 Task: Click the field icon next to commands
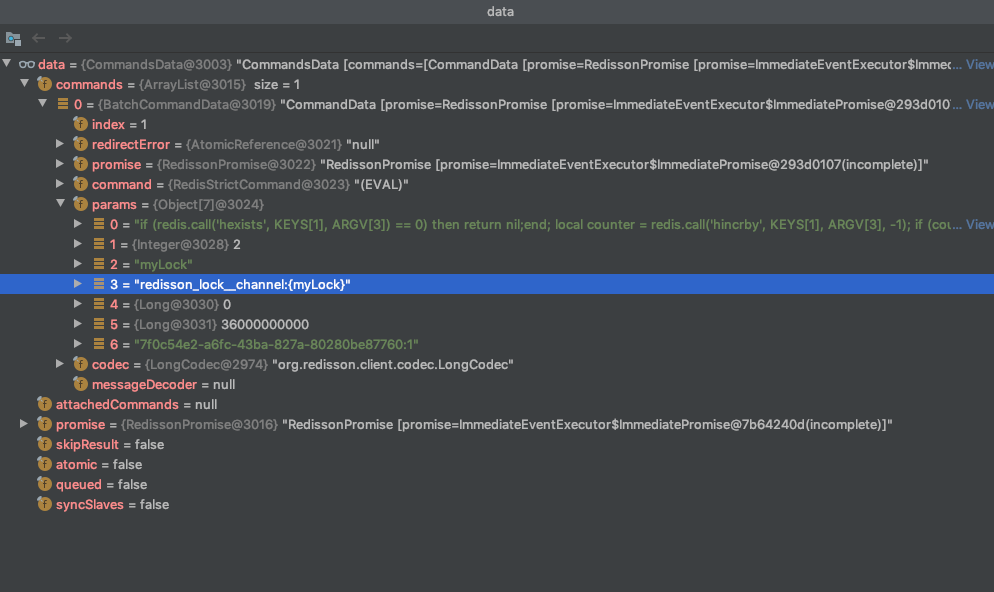pos(44,84)
